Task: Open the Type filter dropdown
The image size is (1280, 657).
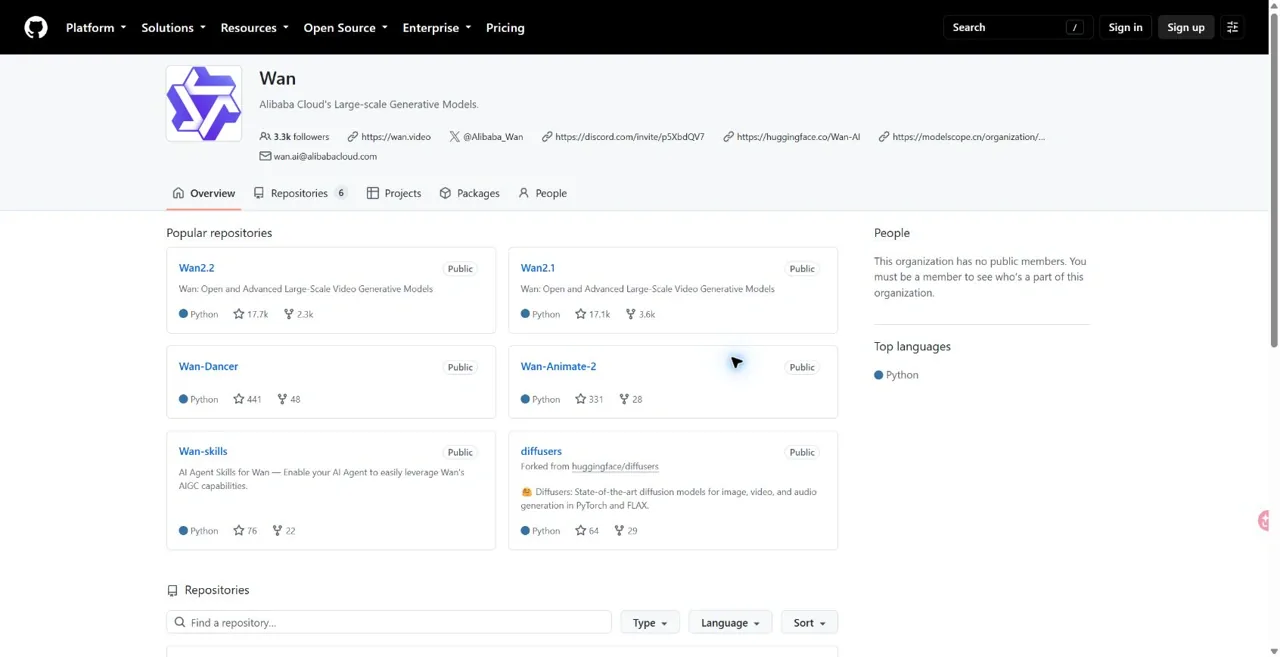Action: (649, 622)
